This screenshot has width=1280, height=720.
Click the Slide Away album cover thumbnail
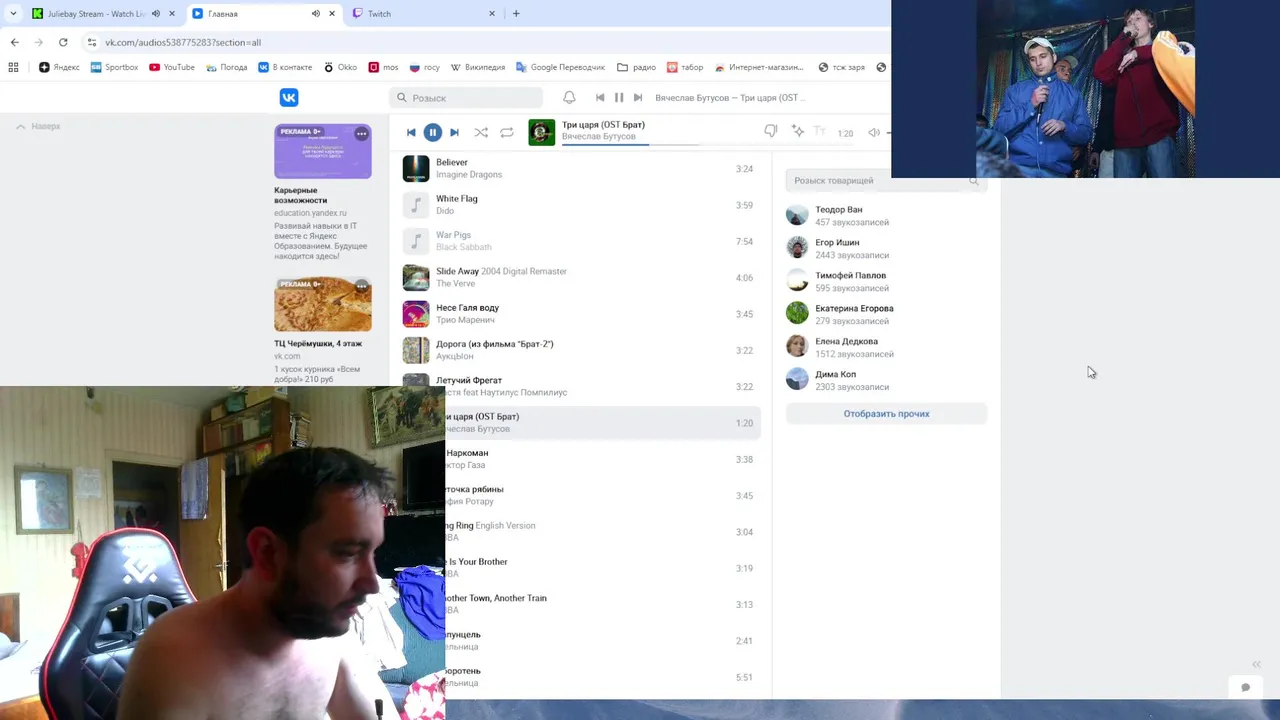click(416, 277)
